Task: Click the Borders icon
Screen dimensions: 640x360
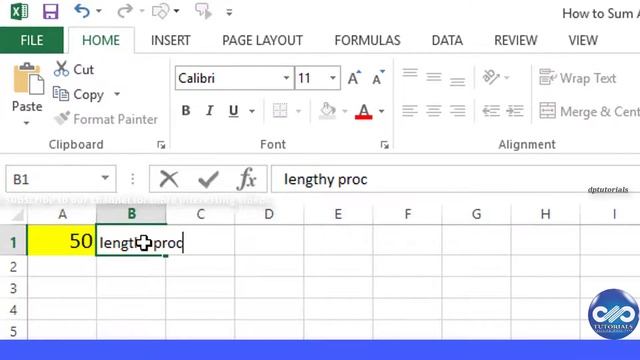Action: [x=280, y=111]
